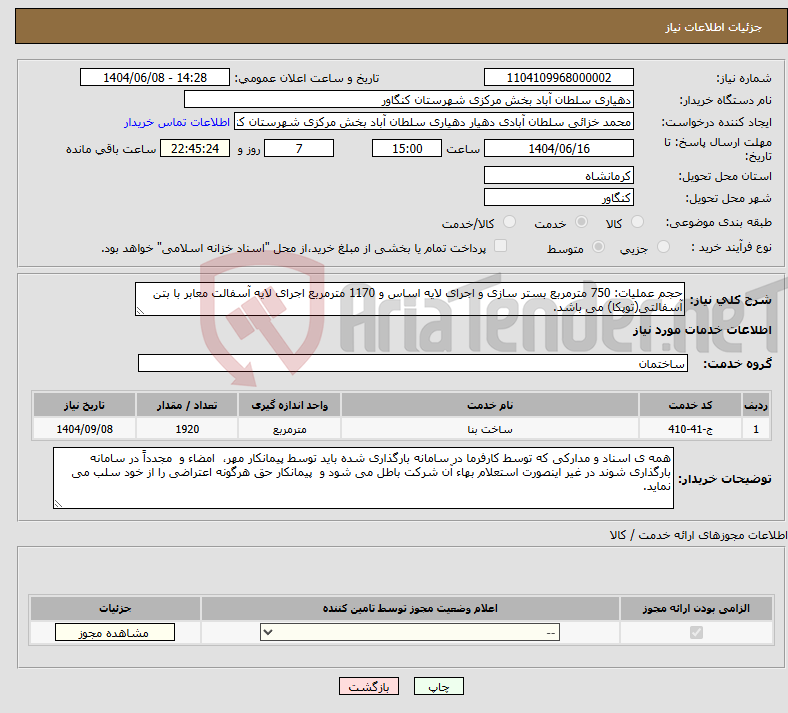Click the چاپ print button

tap(439, 686)
